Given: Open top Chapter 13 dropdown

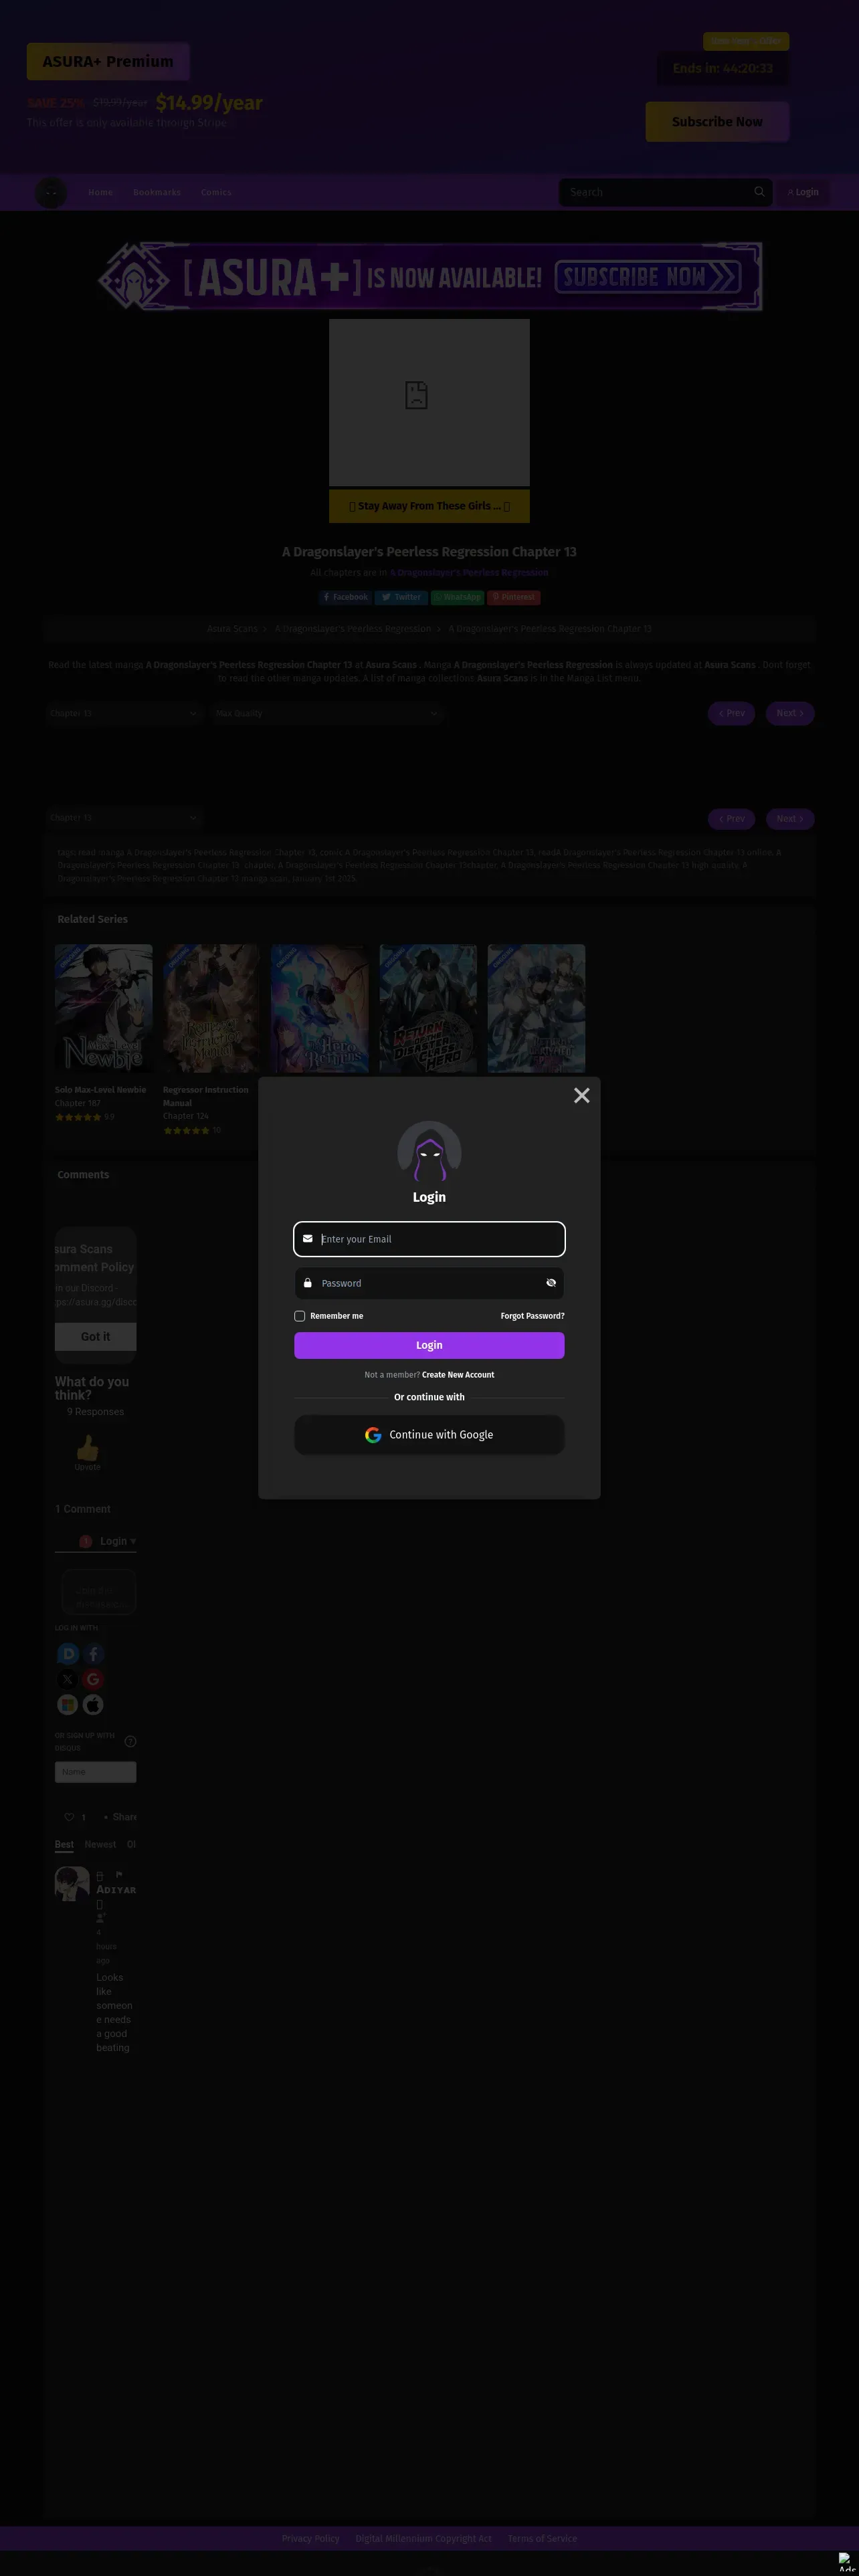Looking at the screenshot, I should (123, 714).
